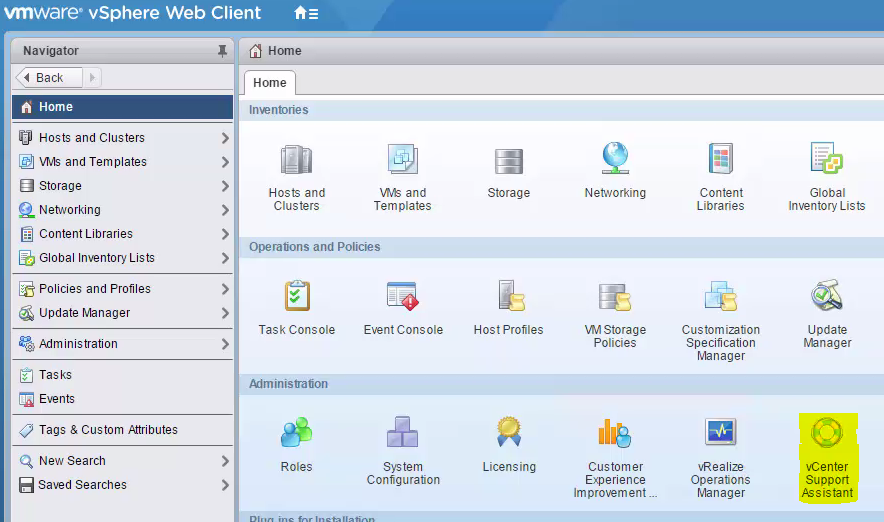This screenshot has height=522, width=884.
Task: Select the Home tab
Action: pyautogui.click(x=269, y=83)
